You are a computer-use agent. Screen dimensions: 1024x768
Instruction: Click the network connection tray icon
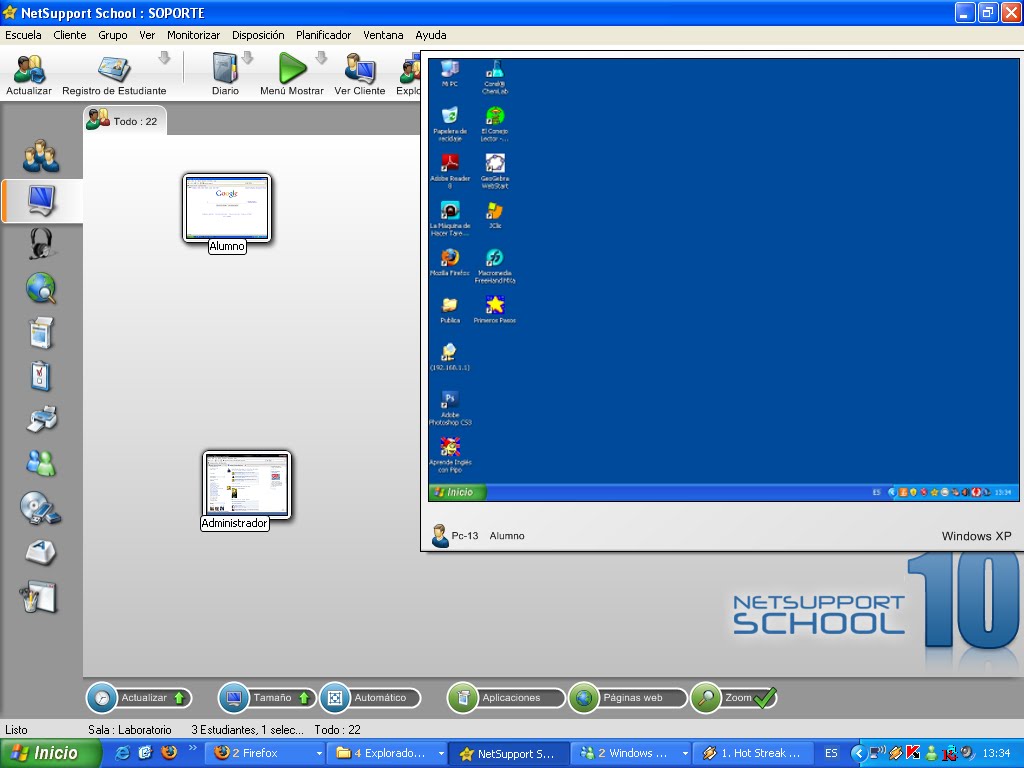tap(877, 753)
